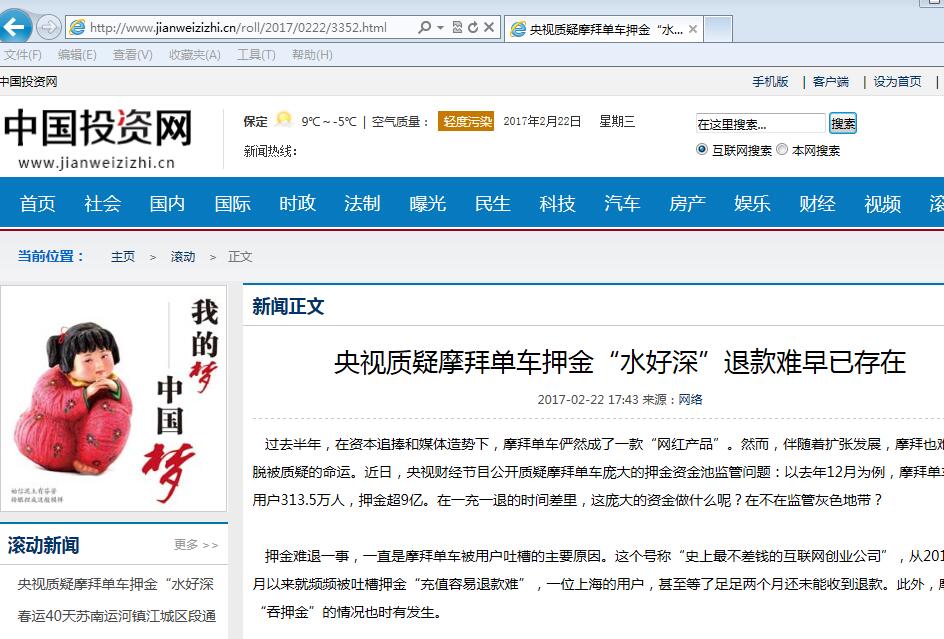This screenshot has height=639, width=944.
Task: Click the 中国投资网 text in the top bar
Action: coord(29,81)
